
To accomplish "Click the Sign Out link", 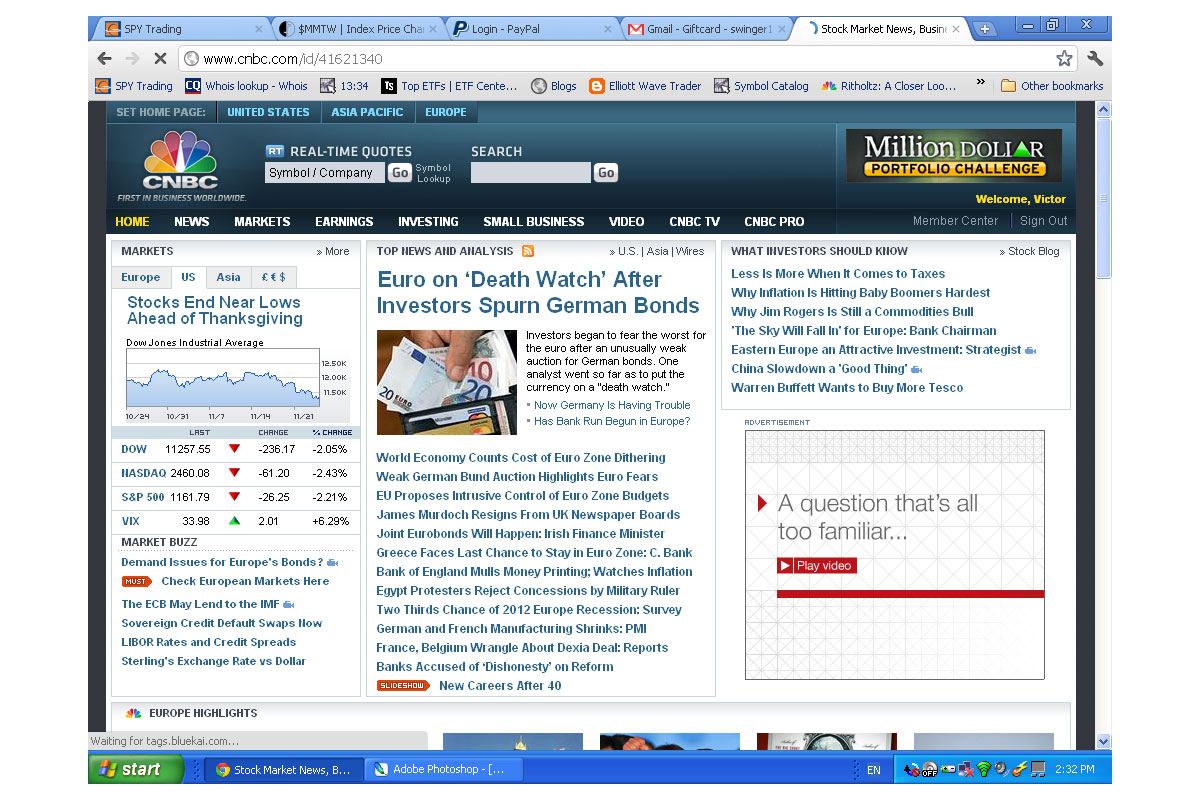I will [x=1044, y=221].
